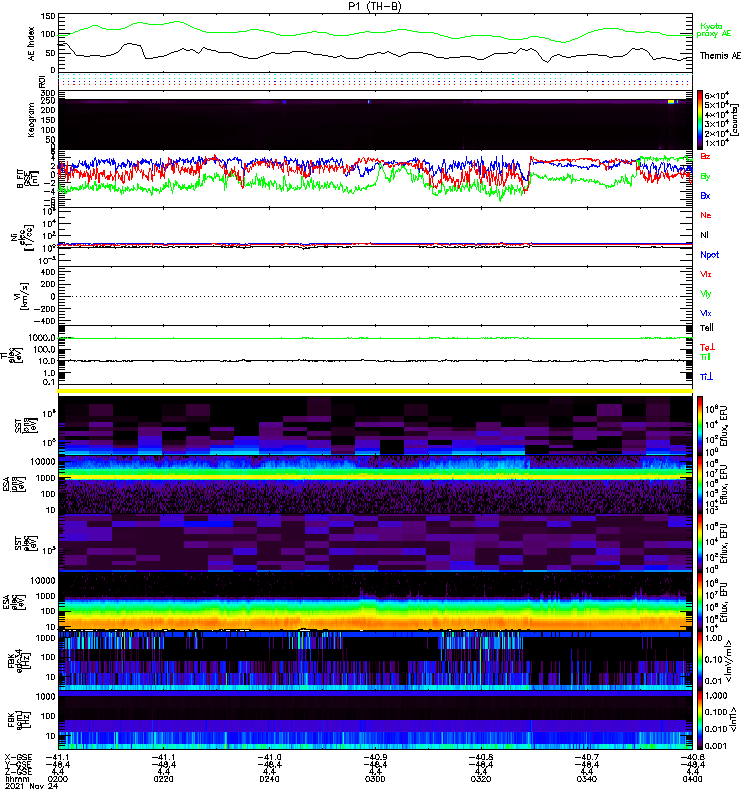Select the Themis AE legend label
Viewport: 750px width, 800px height.
click(720, 56)
